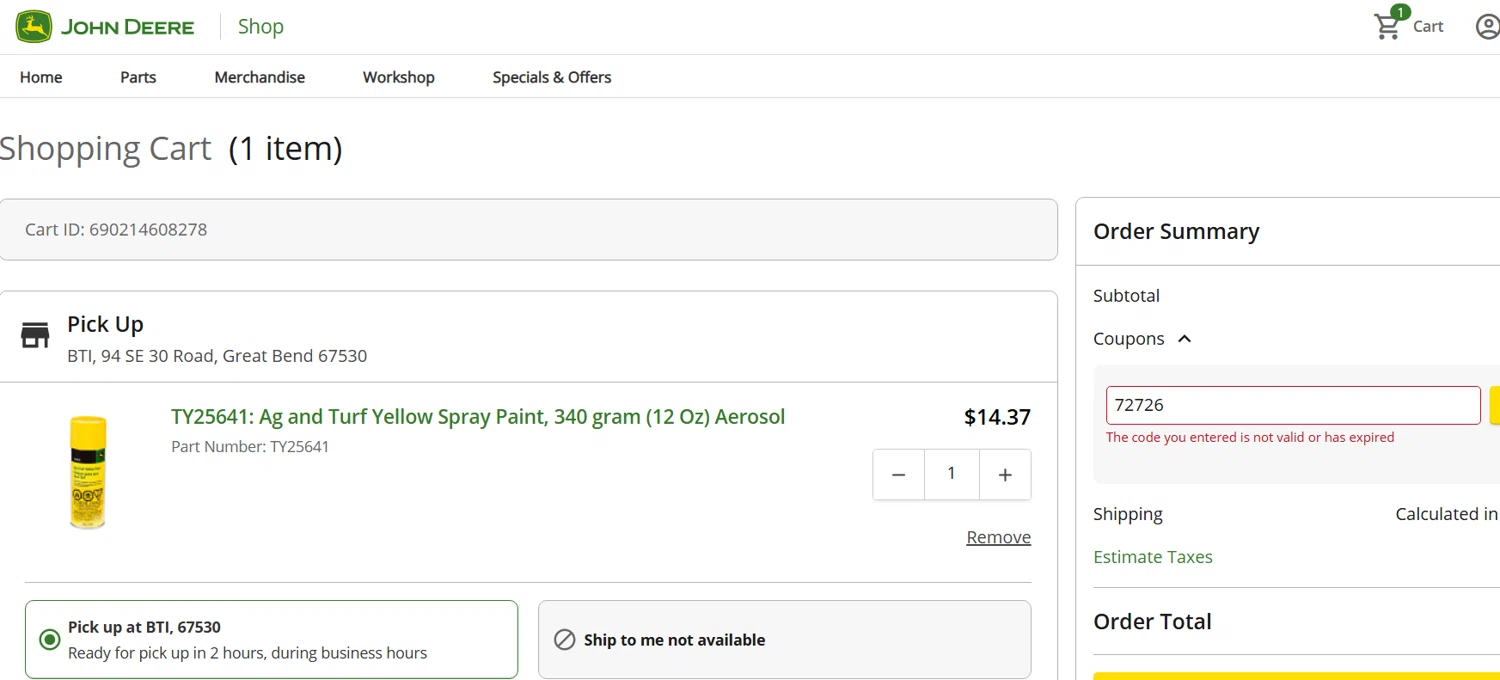
Task: Select Pick up at BTI radio option
Action: click(x=49, y=639)
